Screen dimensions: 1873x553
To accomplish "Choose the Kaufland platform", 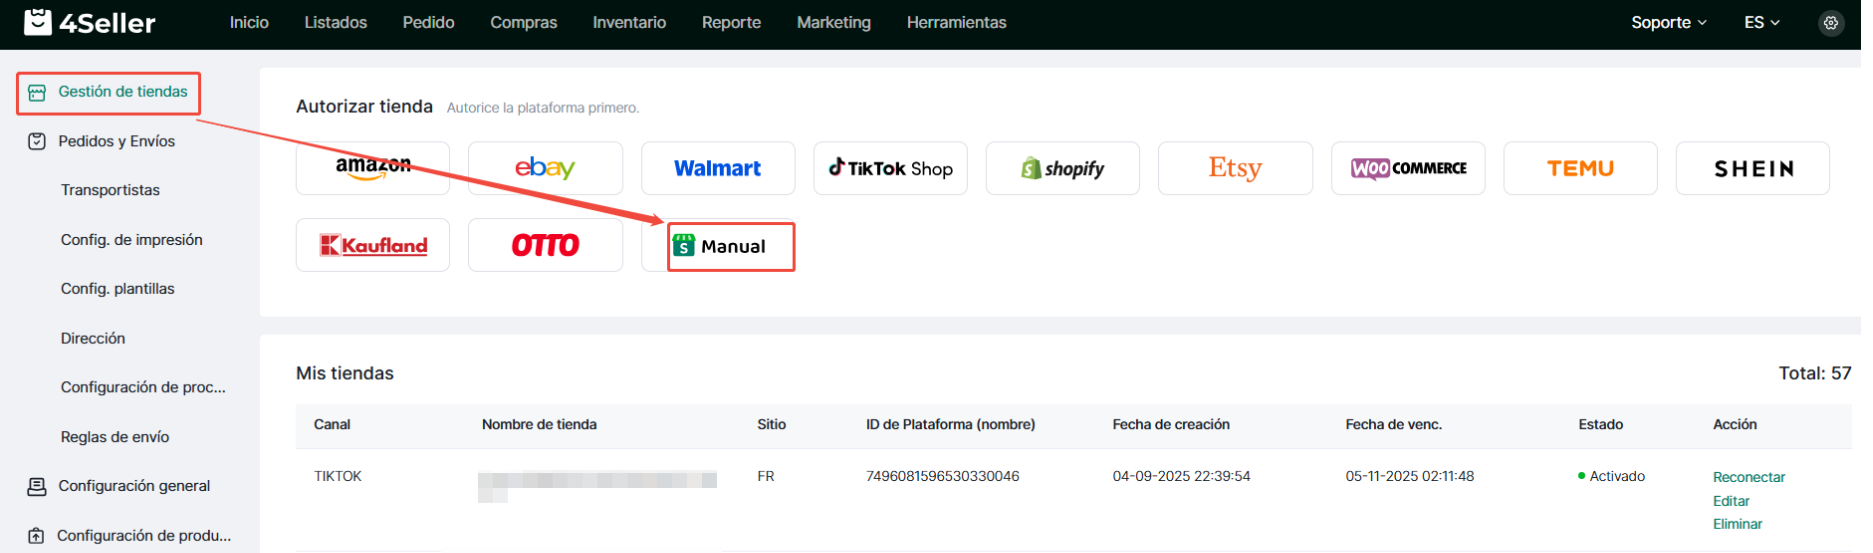I will (373, 245).
